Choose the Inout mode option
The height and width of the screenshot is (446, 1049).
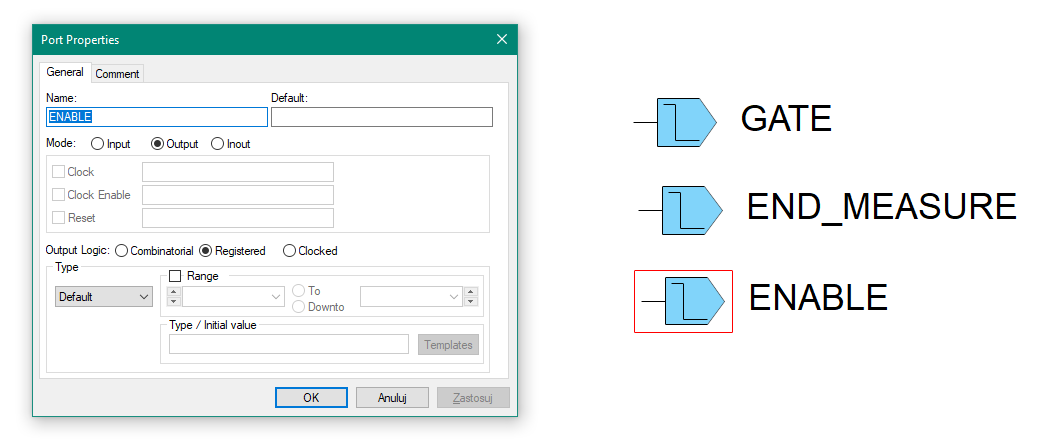[217, 144]
